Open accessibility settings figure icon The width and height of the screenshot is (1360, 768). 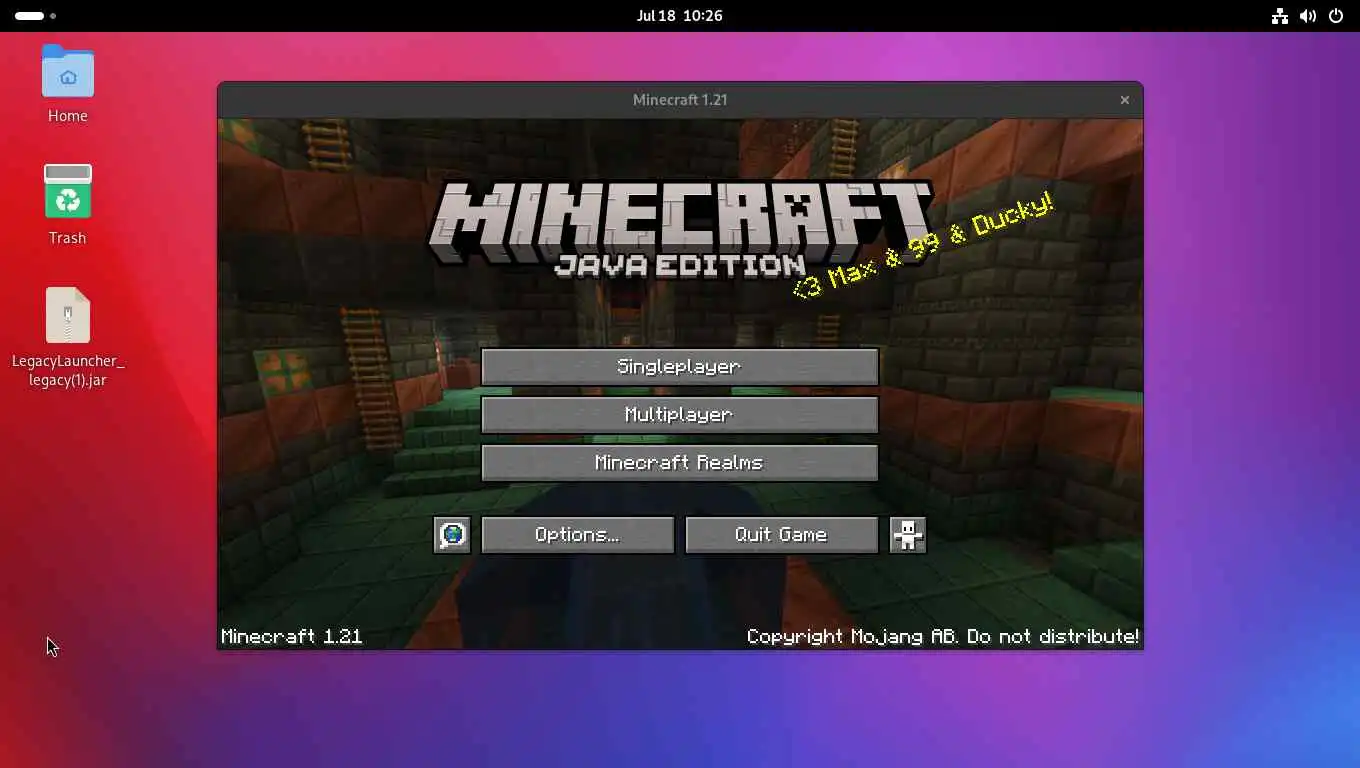click(x=908, y=535)
